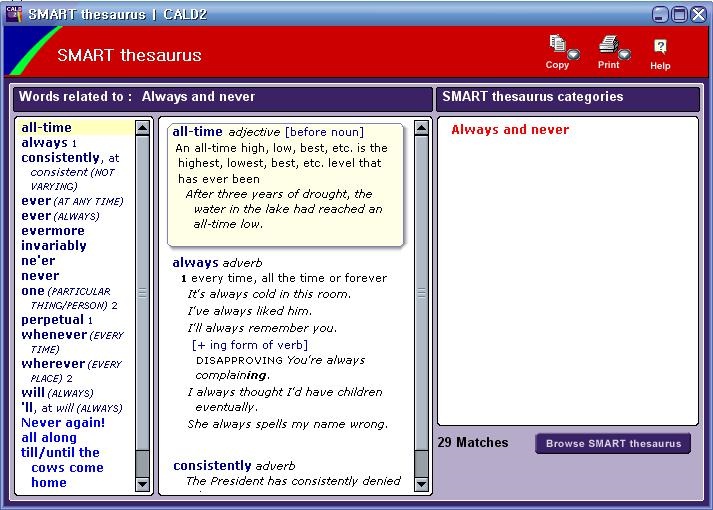
Task: Maximize the SMART thesaurus window
Action: tap(679, 14)
